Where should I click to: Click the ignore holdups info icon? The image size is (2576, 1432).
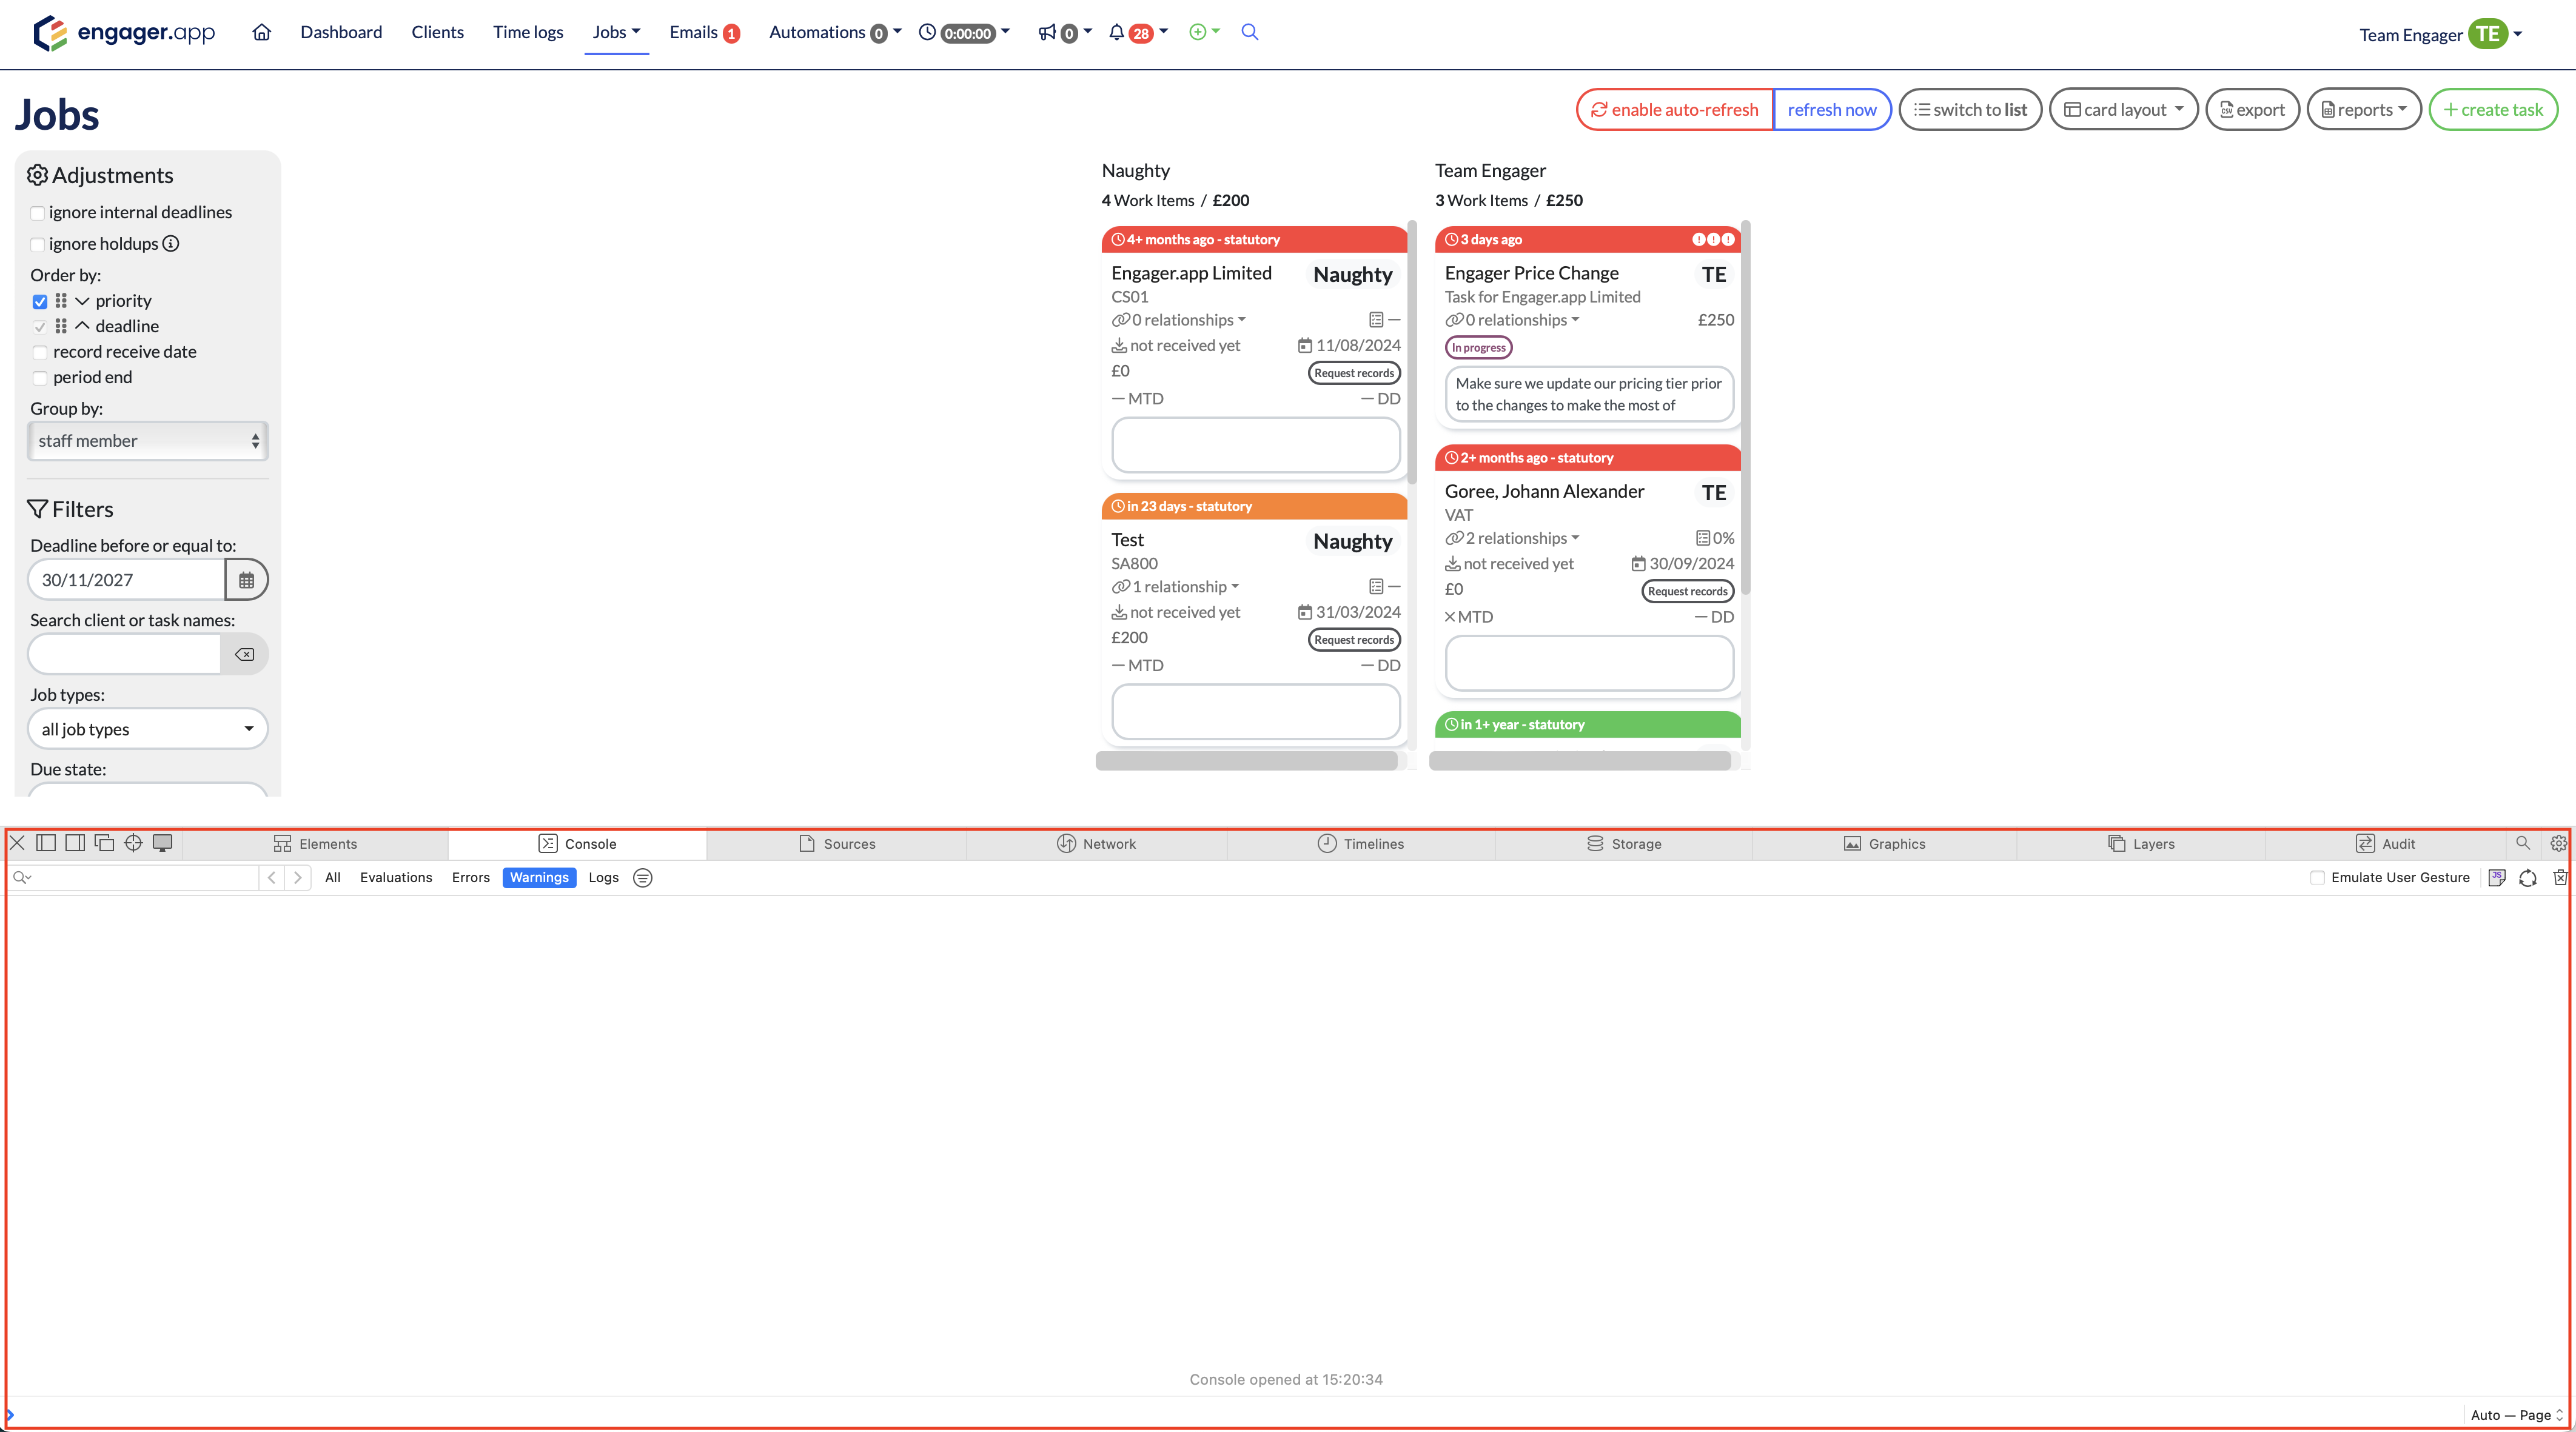tap(171, 243)
